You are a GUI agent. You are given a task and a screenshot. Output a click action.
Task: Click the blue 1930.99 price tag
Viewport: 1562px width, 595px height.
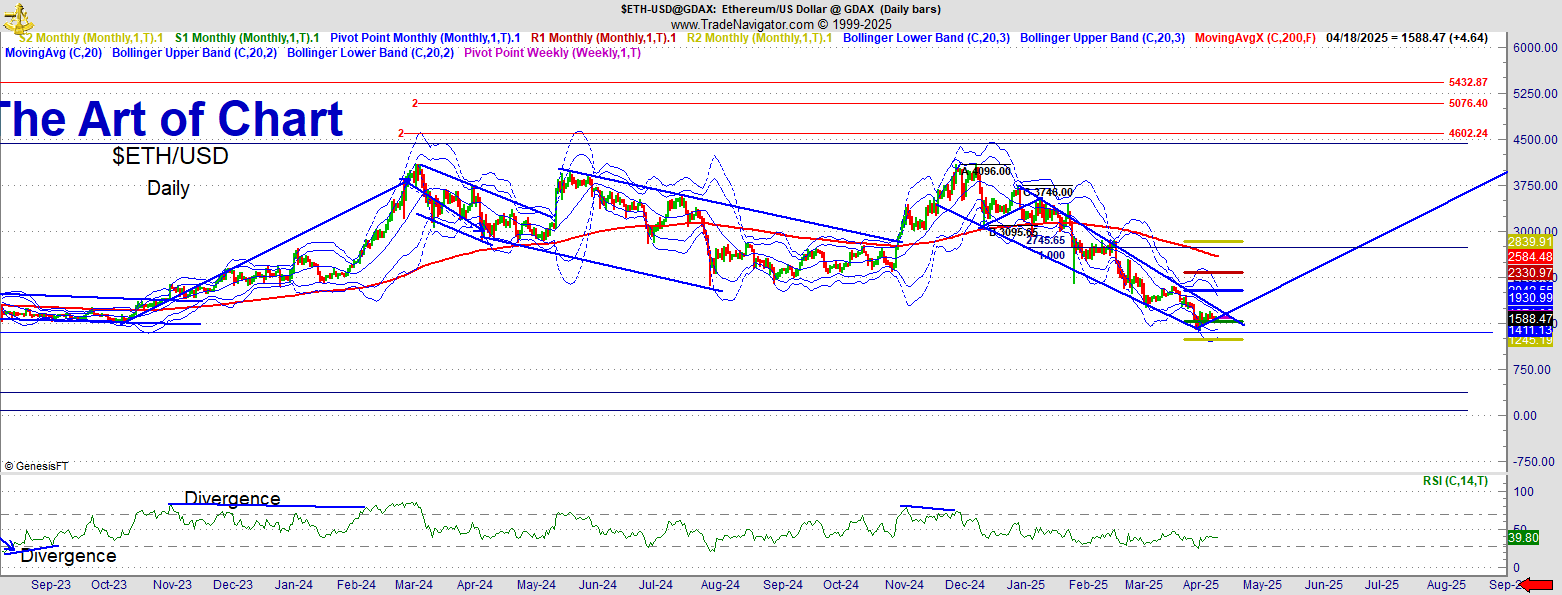pos(1531,298)
